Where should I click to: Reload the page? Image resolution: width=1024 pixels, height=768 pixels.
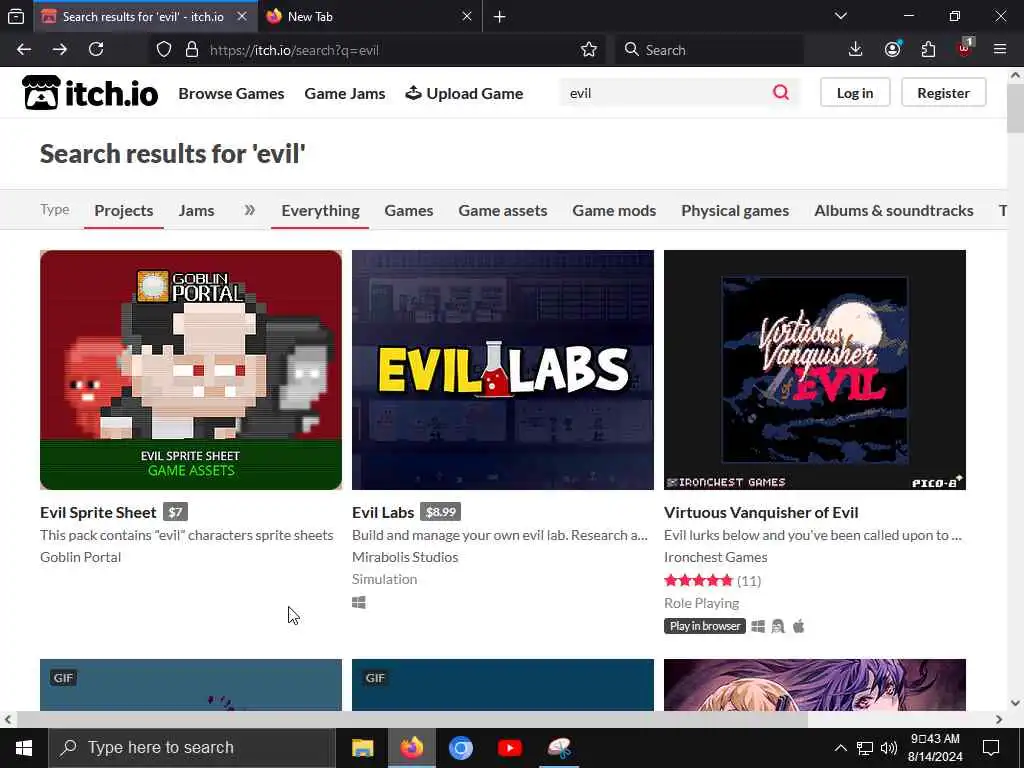(96, 50)
